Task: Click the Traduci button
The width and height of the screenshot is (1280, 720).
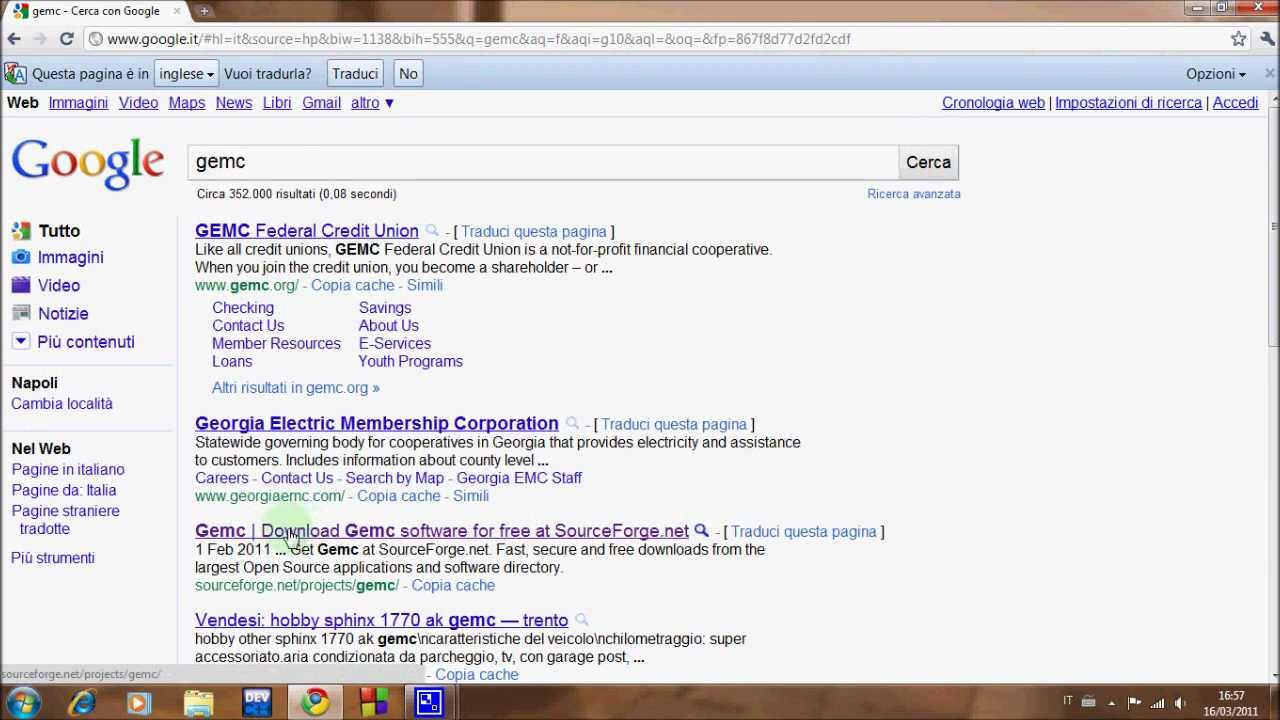Action: click(x=355, y=74)
